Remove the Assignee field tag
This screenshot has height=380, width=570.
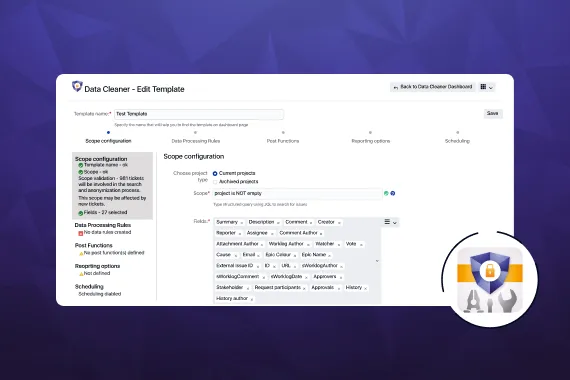pos(272,234)
